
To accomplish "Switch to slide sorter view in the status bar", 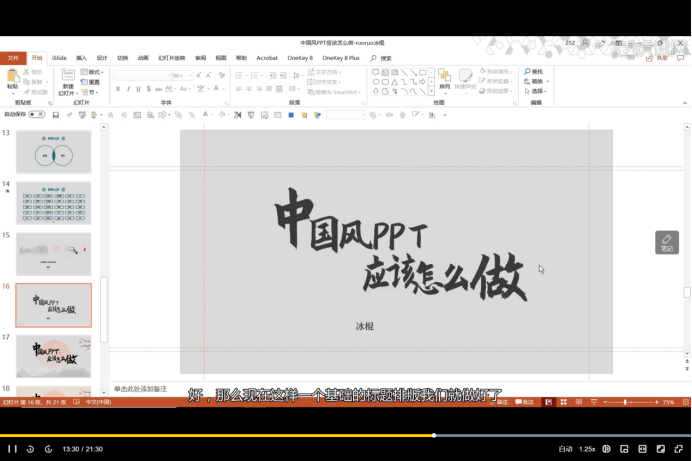I will coord(564,402).
